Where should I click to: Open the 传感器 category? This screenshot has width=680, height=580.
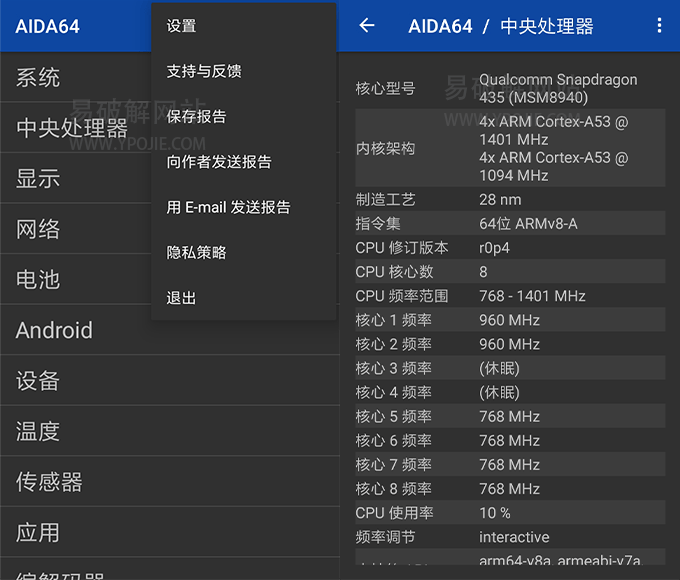click(x=170, y=482)
